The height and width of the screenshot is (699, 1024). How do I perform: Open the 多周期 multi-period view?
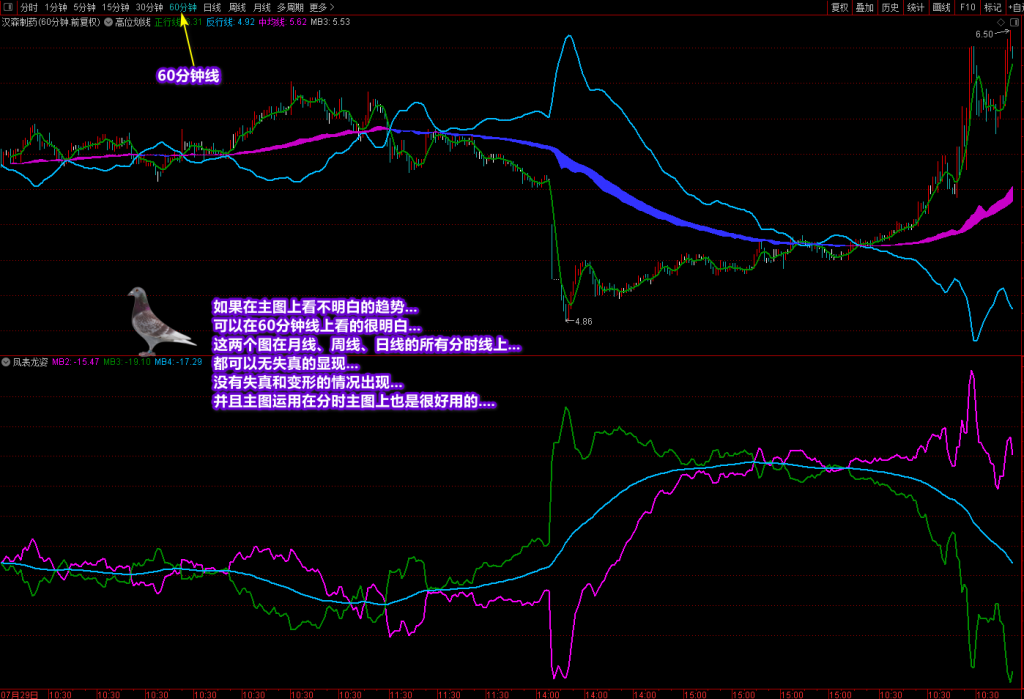(x=291, y=7)
